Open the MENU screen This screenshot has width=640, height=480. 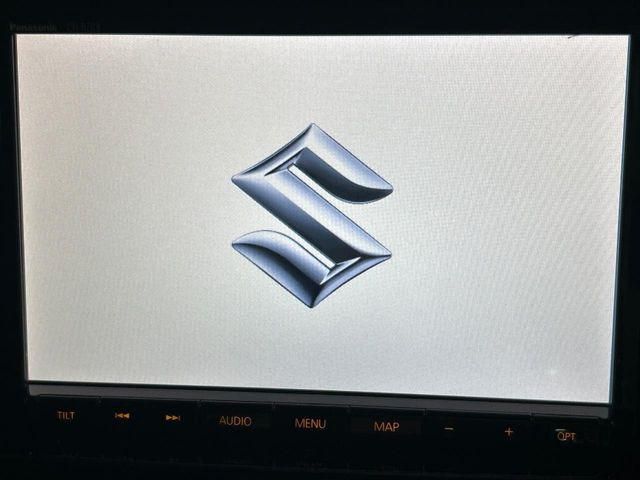tap(310, 424)
